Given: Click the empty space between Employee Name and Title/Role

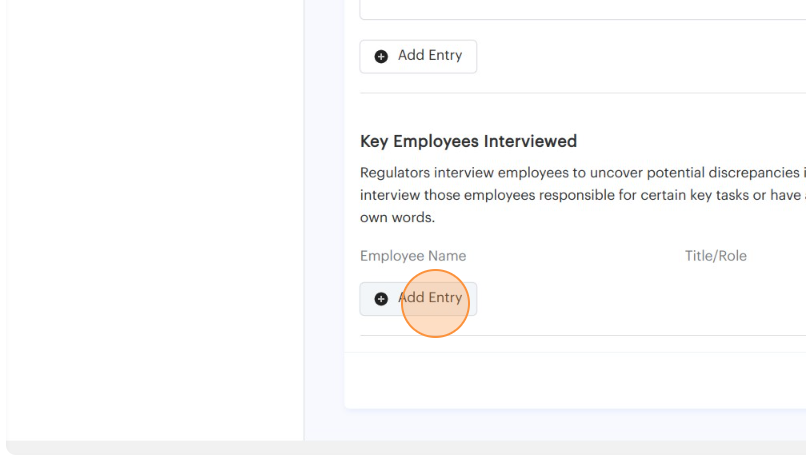Looking at the screenshot, I should (x=575, y=256).
